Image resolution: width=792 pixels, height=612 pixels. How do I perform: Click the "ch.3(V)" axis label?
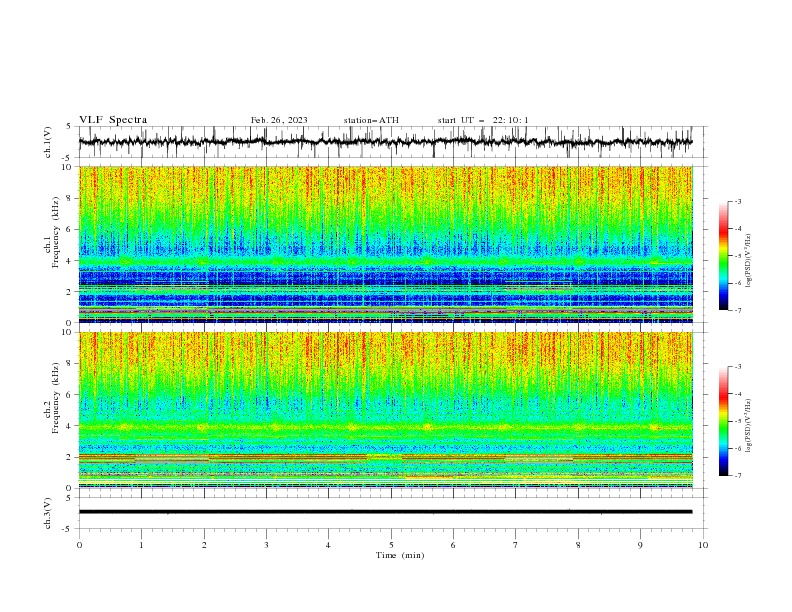point(48,513)
